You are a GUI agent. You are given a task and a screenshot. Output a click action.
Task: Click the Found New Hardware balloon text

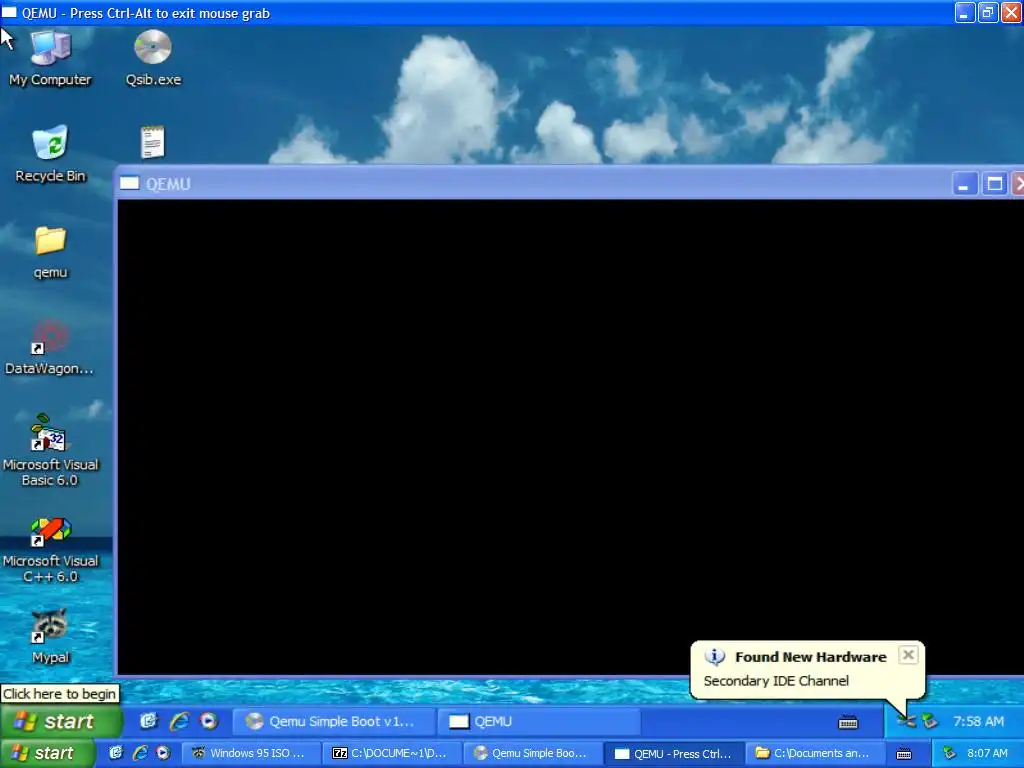point(776,681)
